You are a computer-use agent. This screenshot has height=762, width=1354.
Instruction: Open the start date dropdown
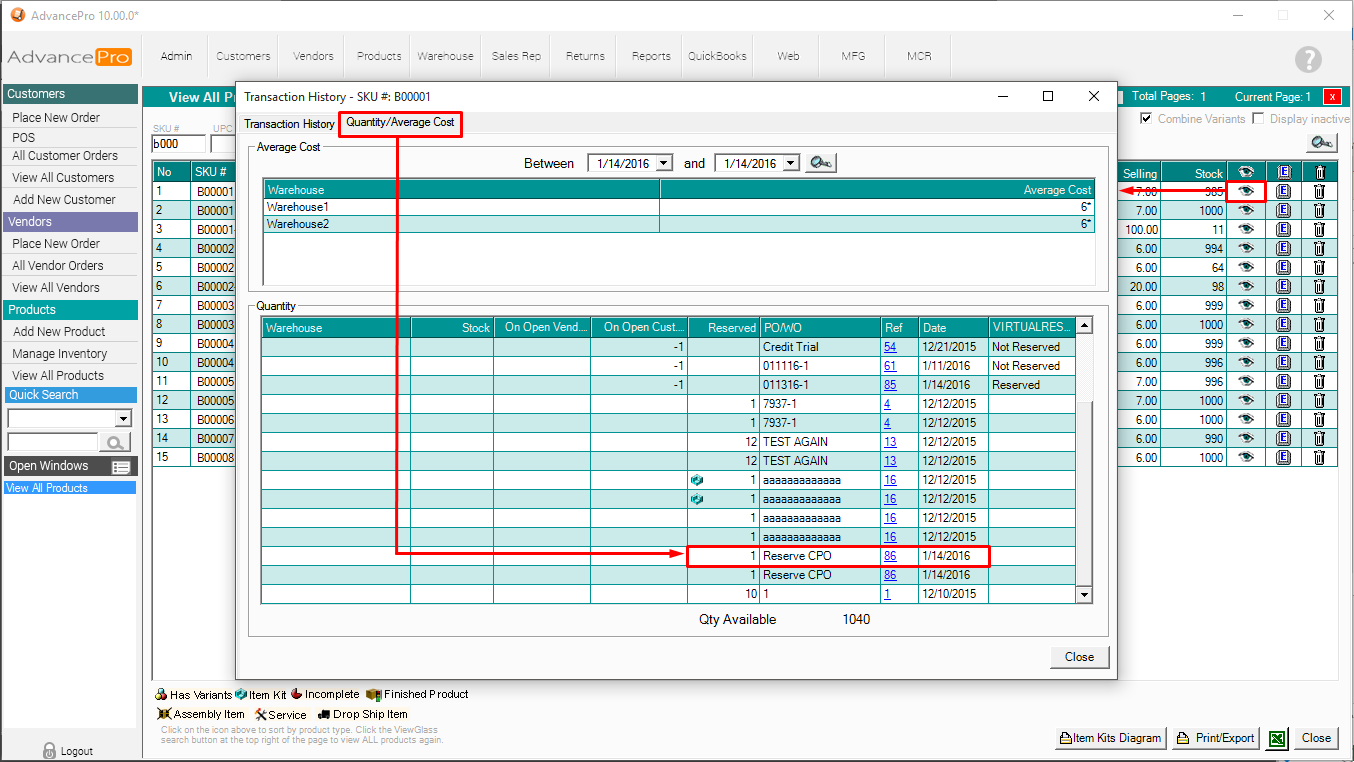[665, 163]
